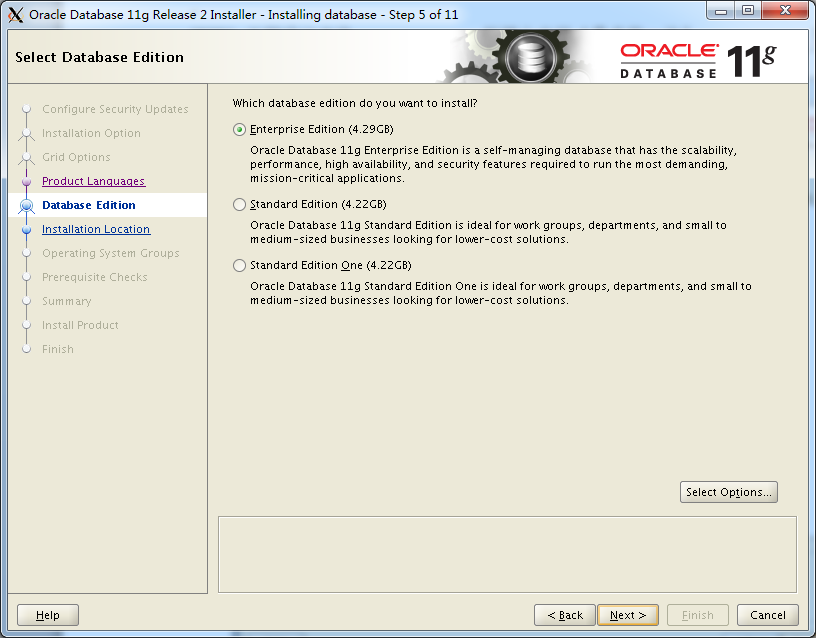
Task: Open the Help button
Action: pyautogui.click(x=48, y=615)
